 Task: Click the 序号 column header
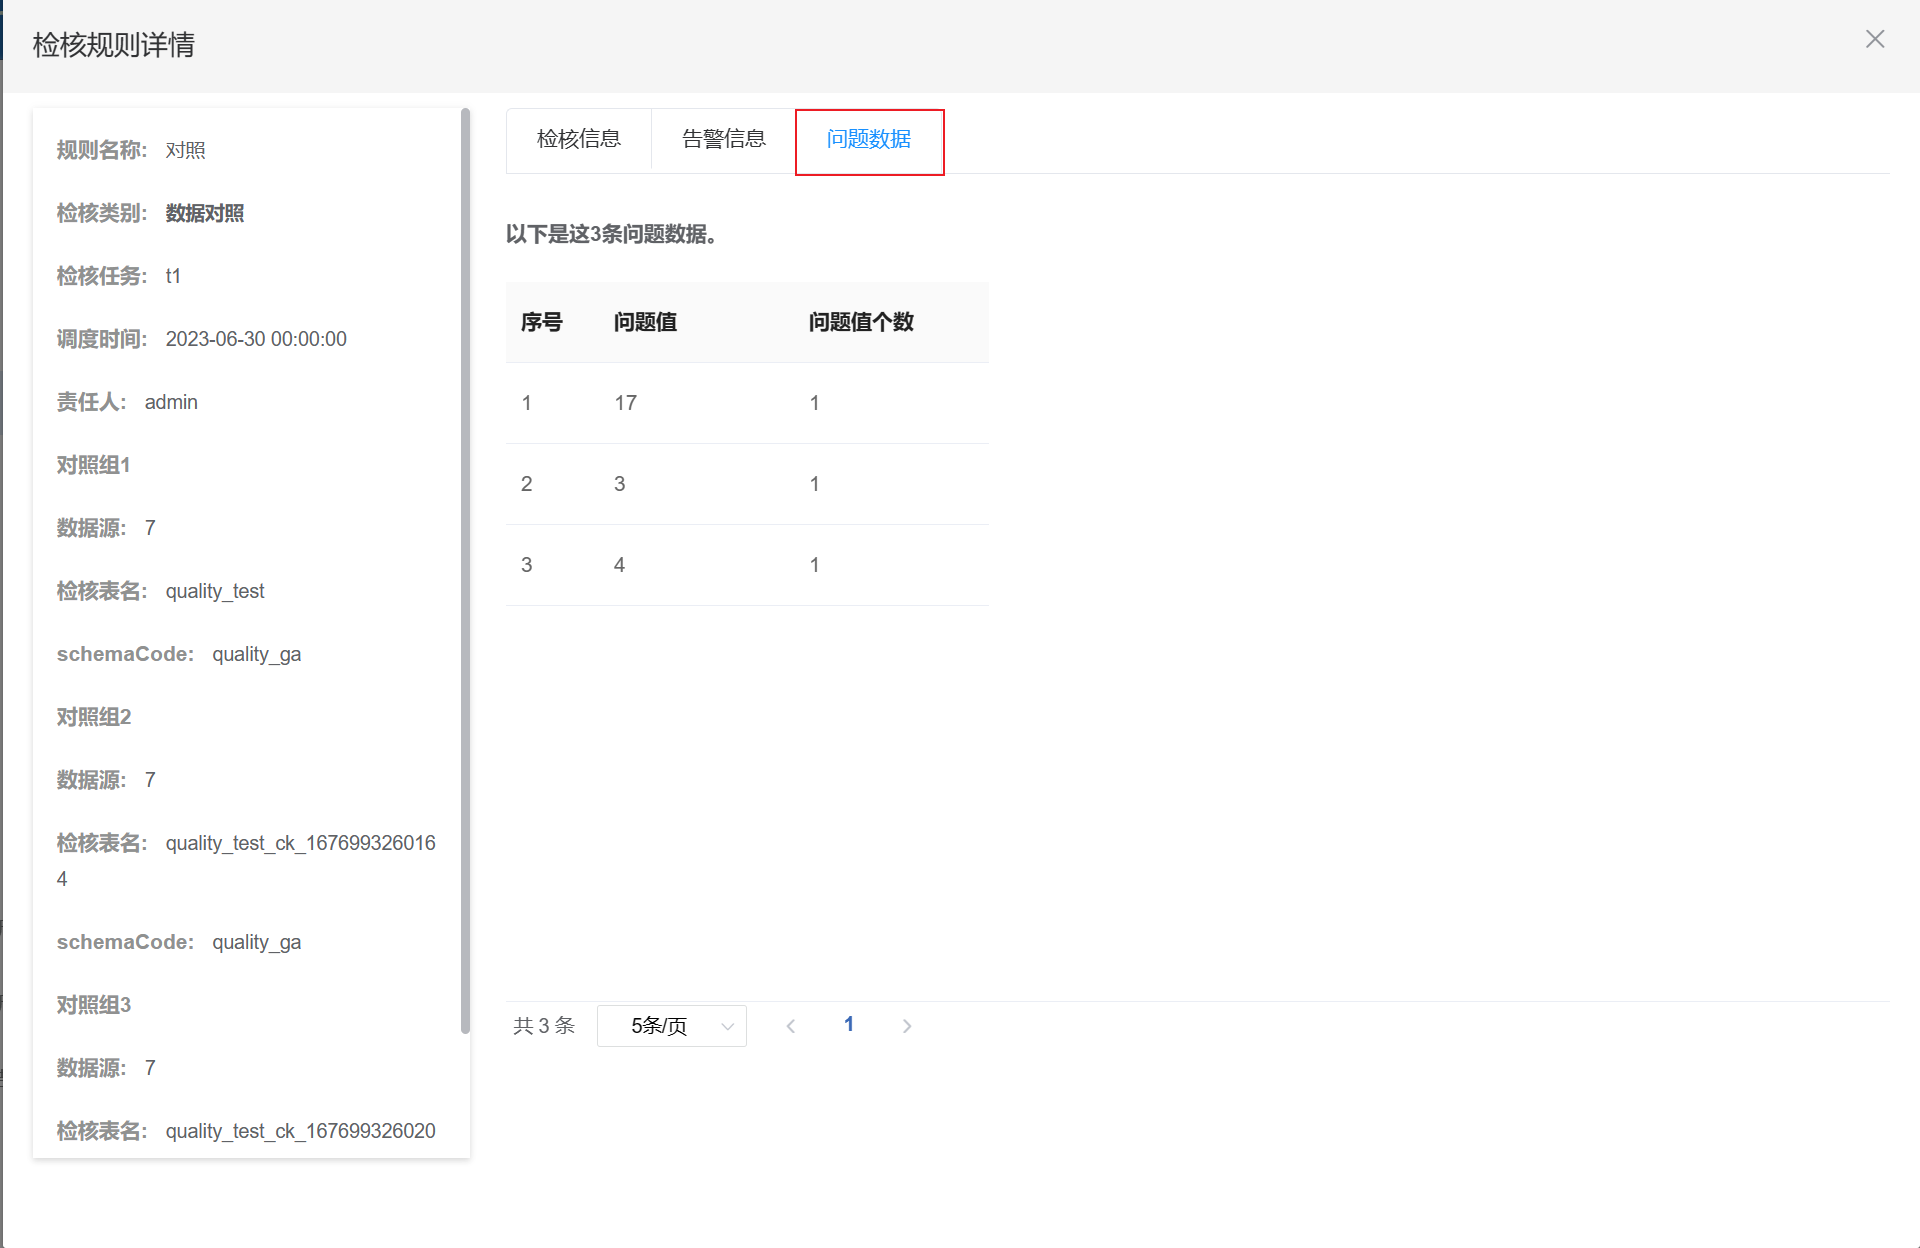click(541, 322)
